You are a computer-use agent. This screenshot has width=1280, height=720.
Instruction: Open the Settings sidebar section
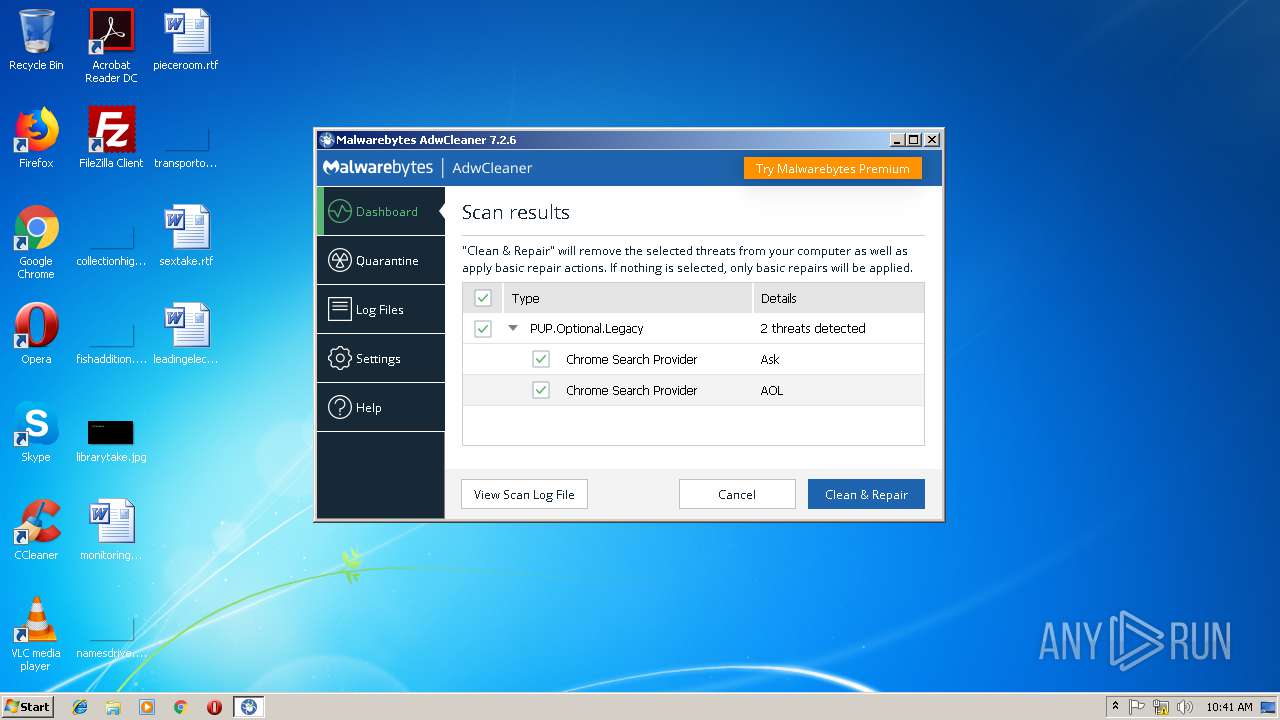tap(381, 358)
